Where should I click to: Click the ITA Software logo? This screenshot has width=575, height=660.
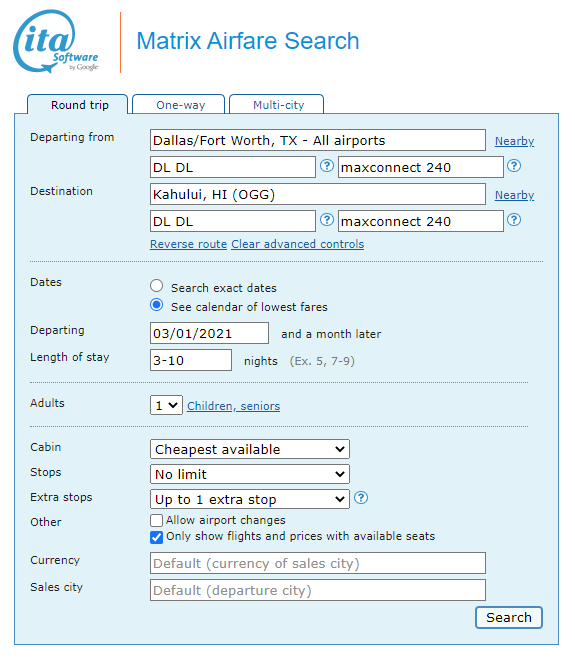coord(56,41)
